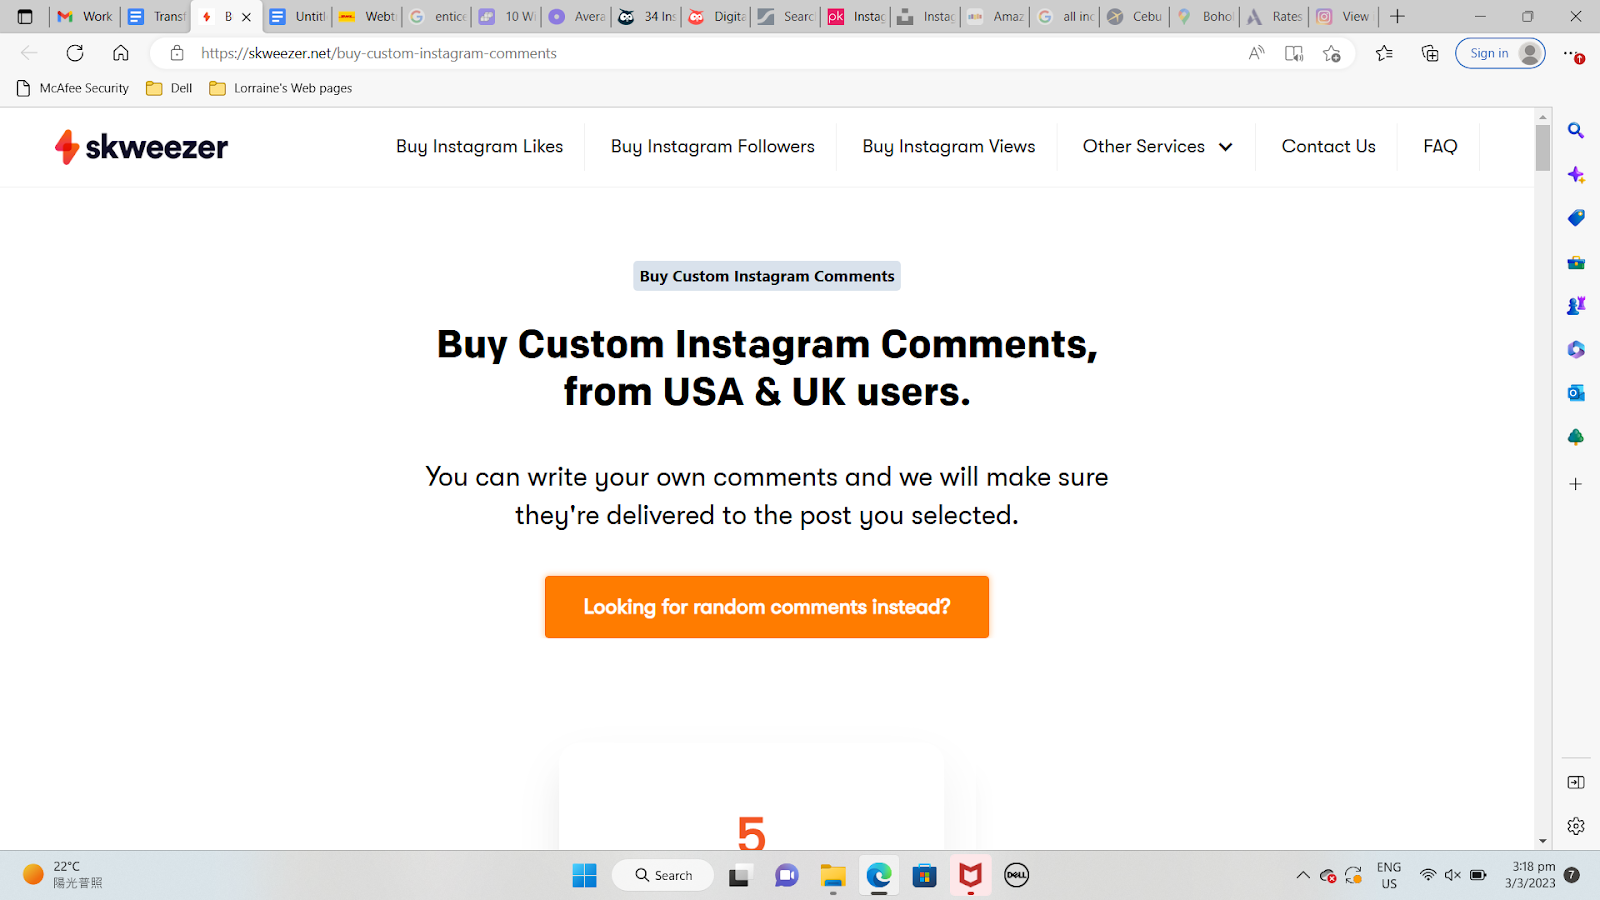The width and height of the screenshot is (1600, 900).
Task: Open sidebar settings gear icon
Action: pos(1576,826)
